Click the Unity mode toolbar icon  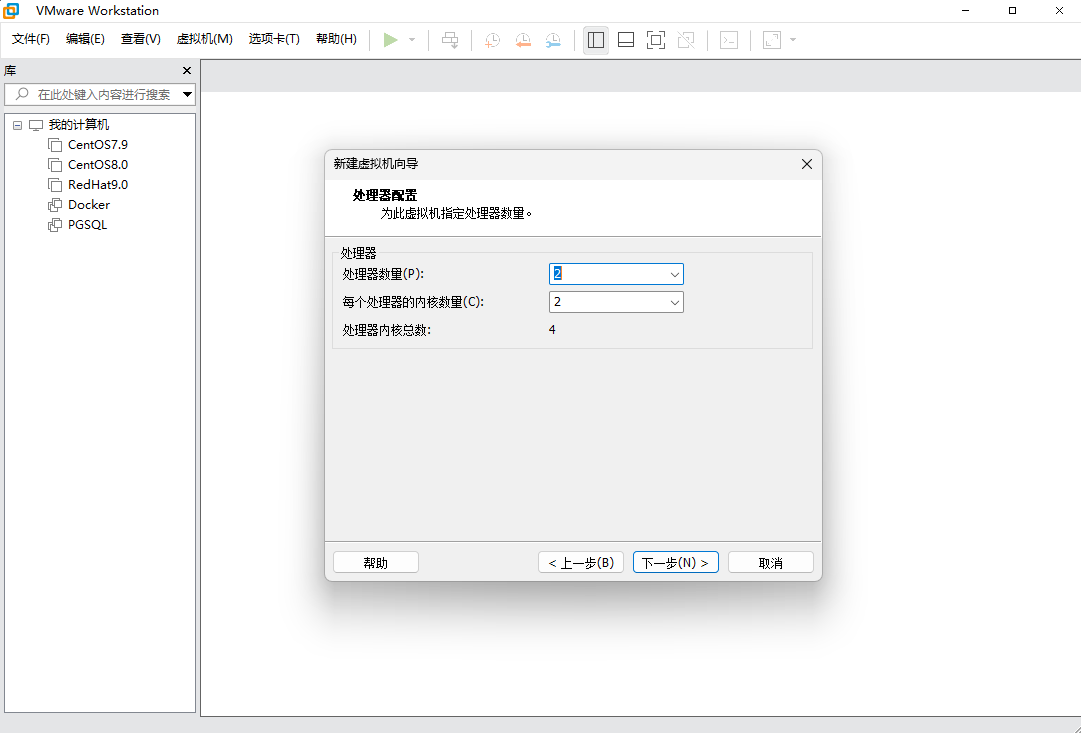tap(686, 40)
